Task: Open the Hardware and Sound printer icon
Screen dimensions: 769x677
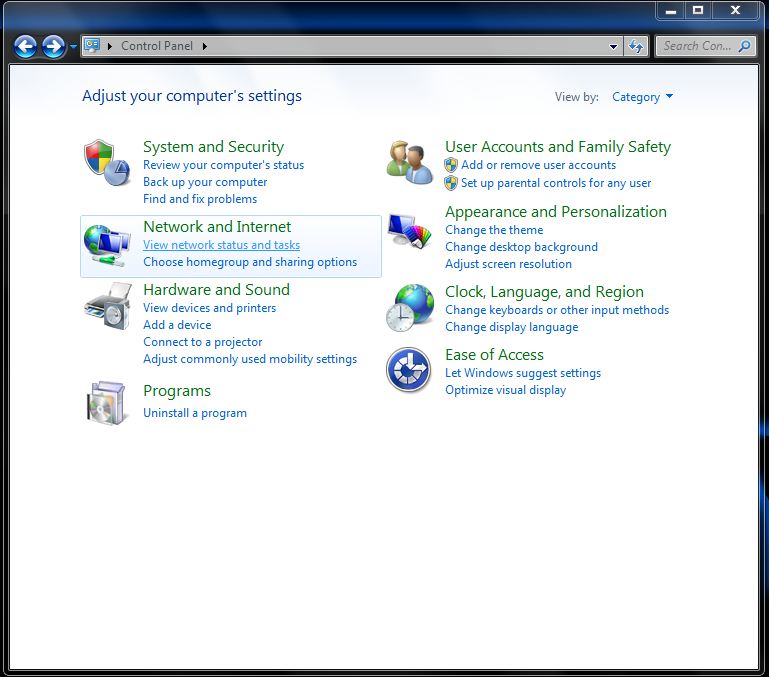Action: point(108,306)
